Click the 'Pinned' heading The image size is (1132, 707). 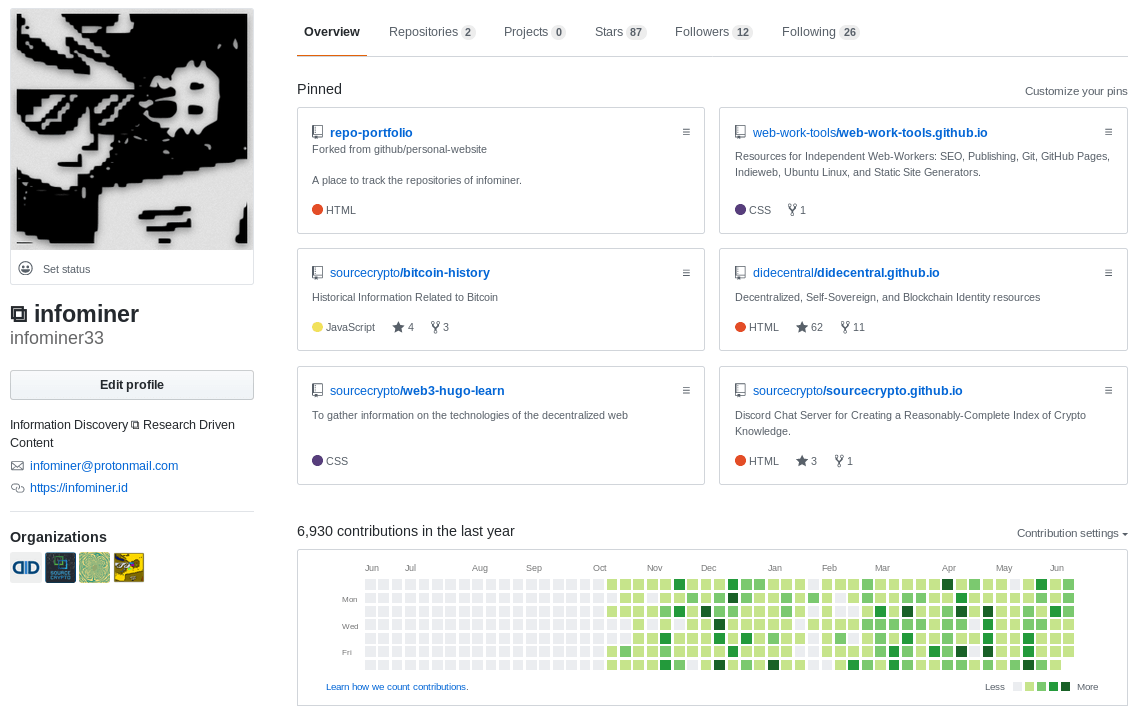pos(319,89)
